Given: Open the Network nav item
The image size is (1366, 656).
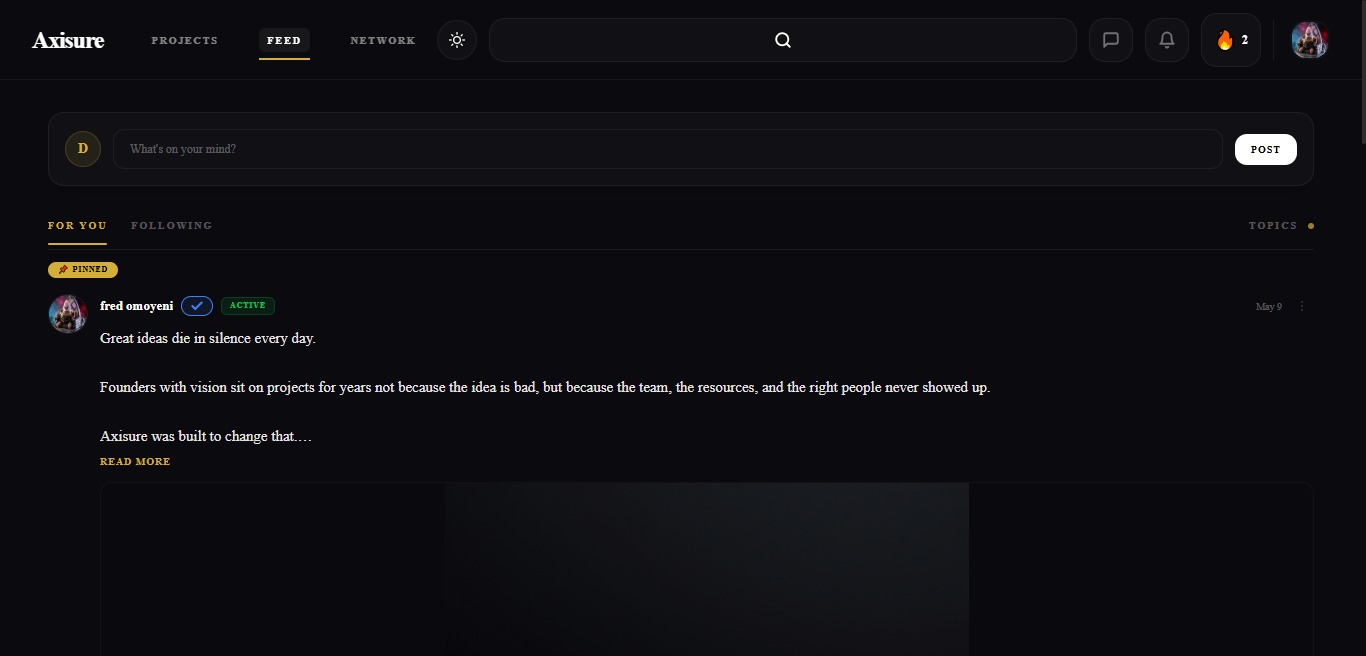Looking at the screenshot, I should coord(383,40).
